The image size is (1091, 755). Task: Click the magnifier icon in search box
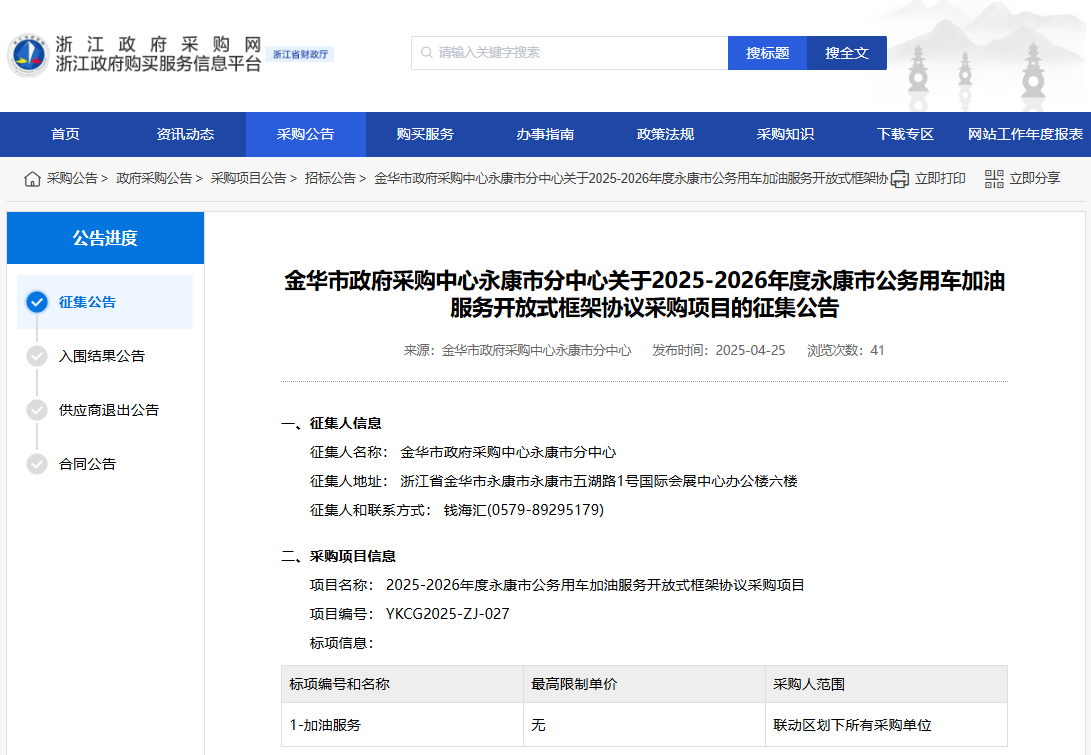[x=427, y=53]
